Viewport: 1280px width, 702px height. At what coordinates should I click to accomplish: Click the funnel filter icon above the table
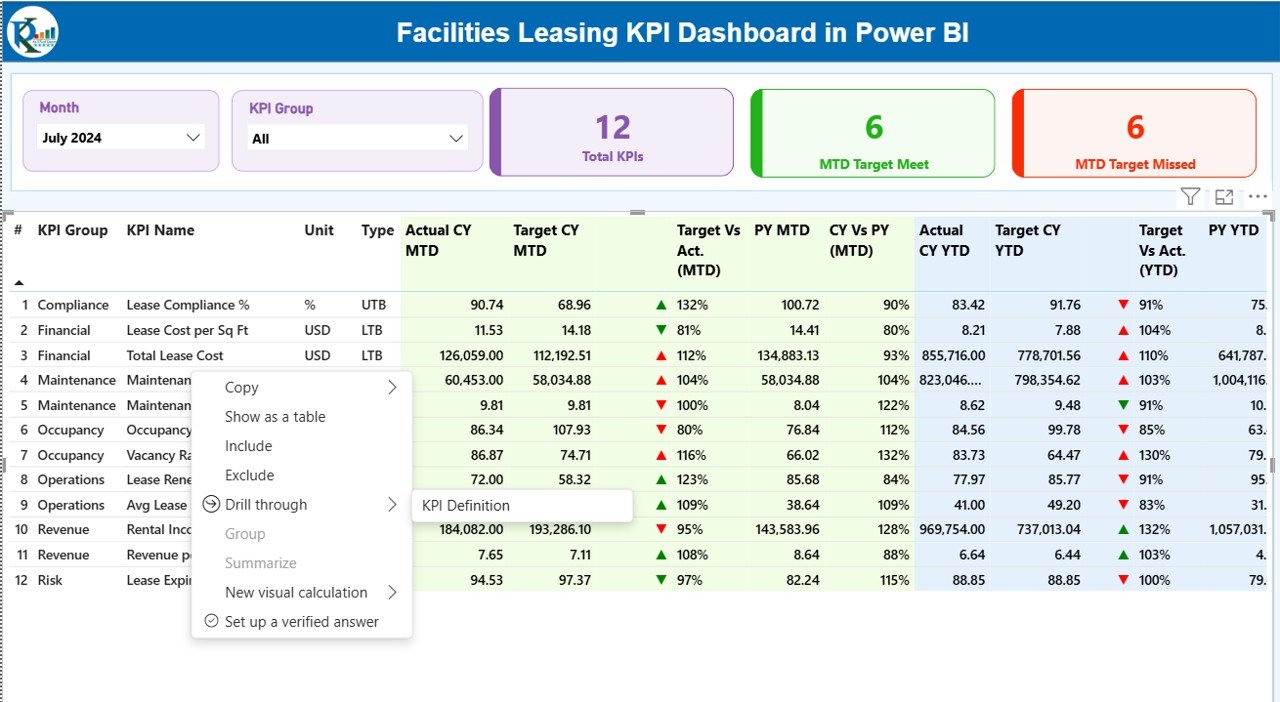tap(1190, 196)
